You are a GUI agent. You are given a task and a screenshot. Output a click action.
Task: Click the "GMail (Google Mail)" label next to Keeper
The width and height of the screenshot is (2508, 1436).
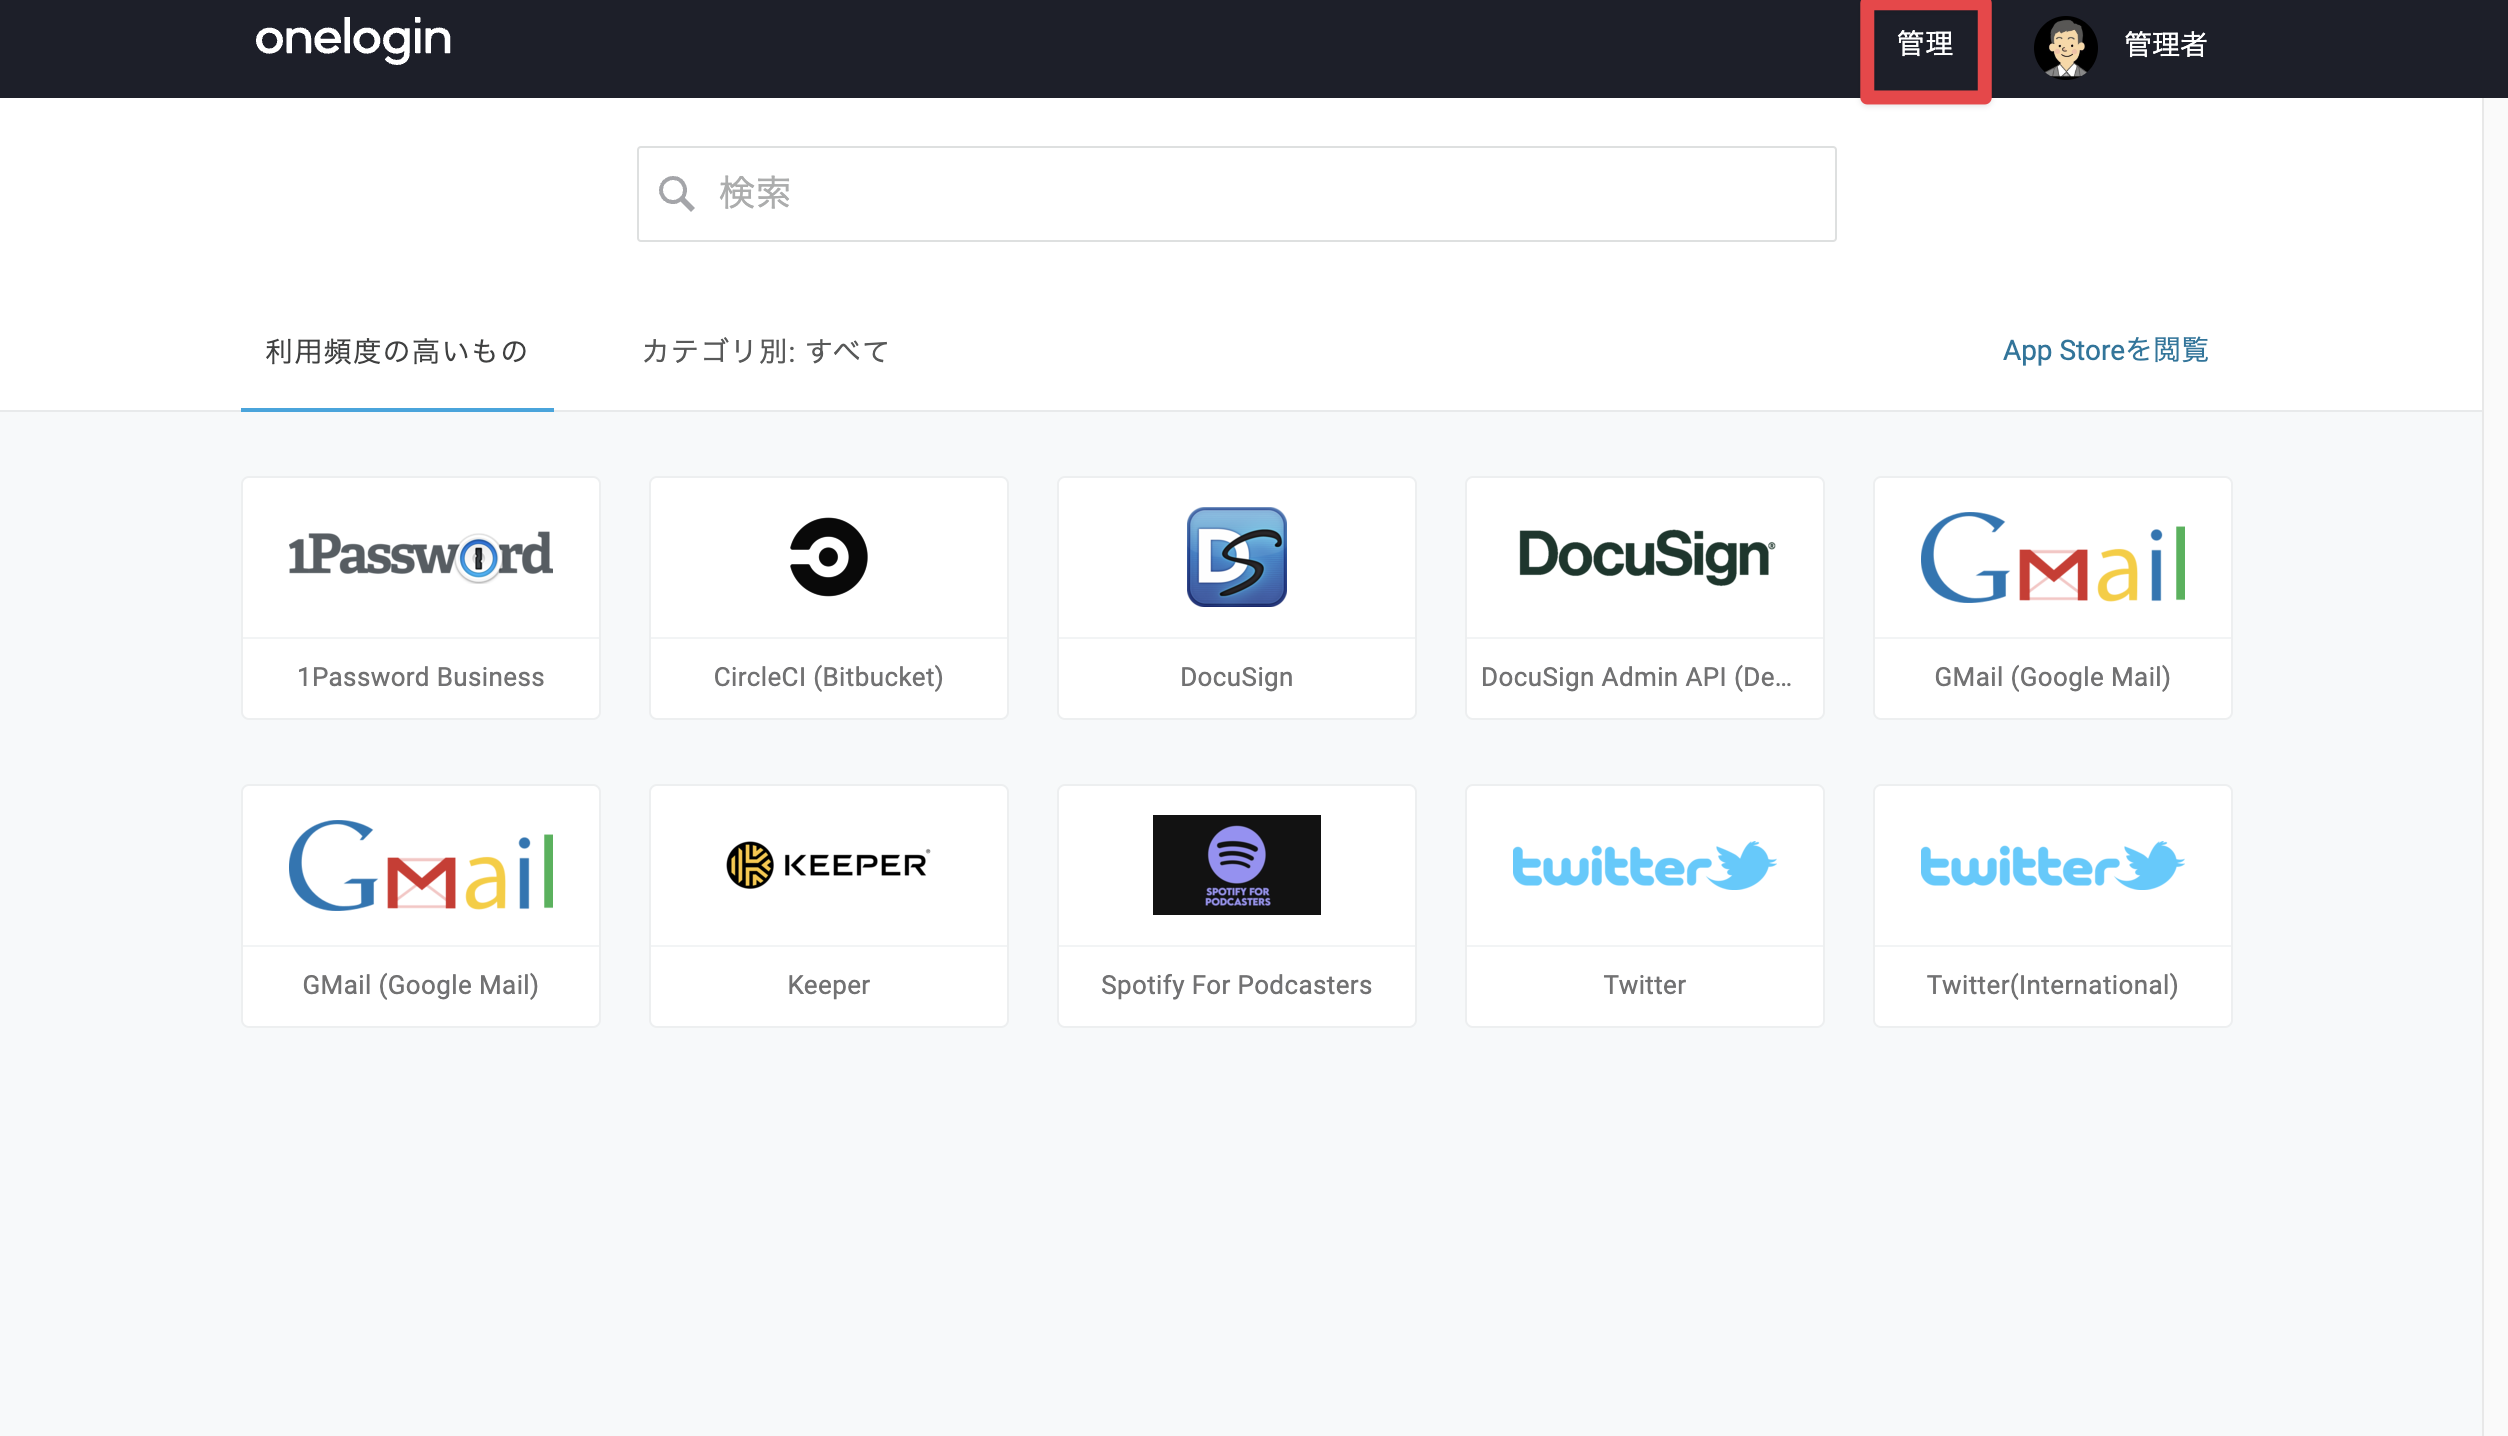tap(421, 985)
